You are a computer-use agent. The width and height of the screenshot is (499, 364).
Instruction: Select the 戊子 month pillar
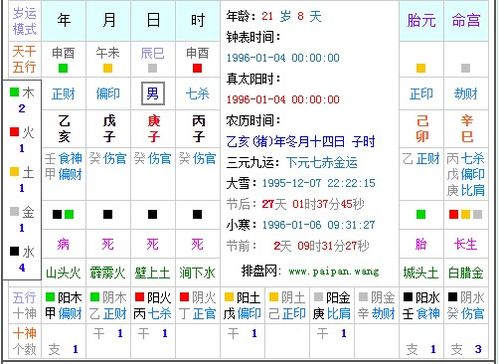[109, 128]
